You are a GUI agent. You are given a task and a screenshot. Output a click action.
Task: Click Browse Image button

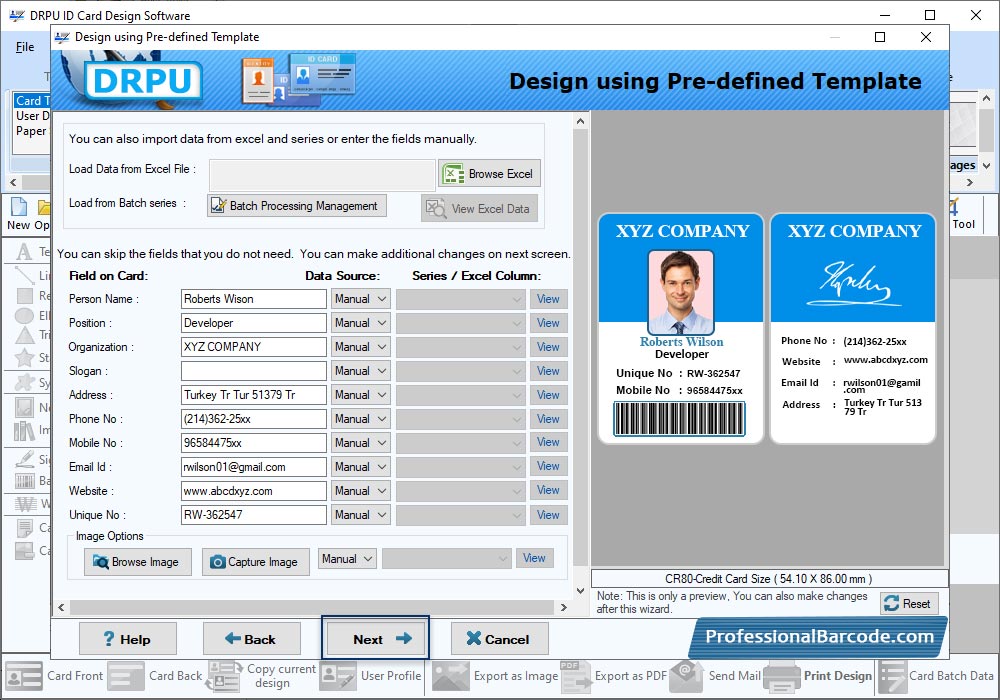[x=137, y=562]
